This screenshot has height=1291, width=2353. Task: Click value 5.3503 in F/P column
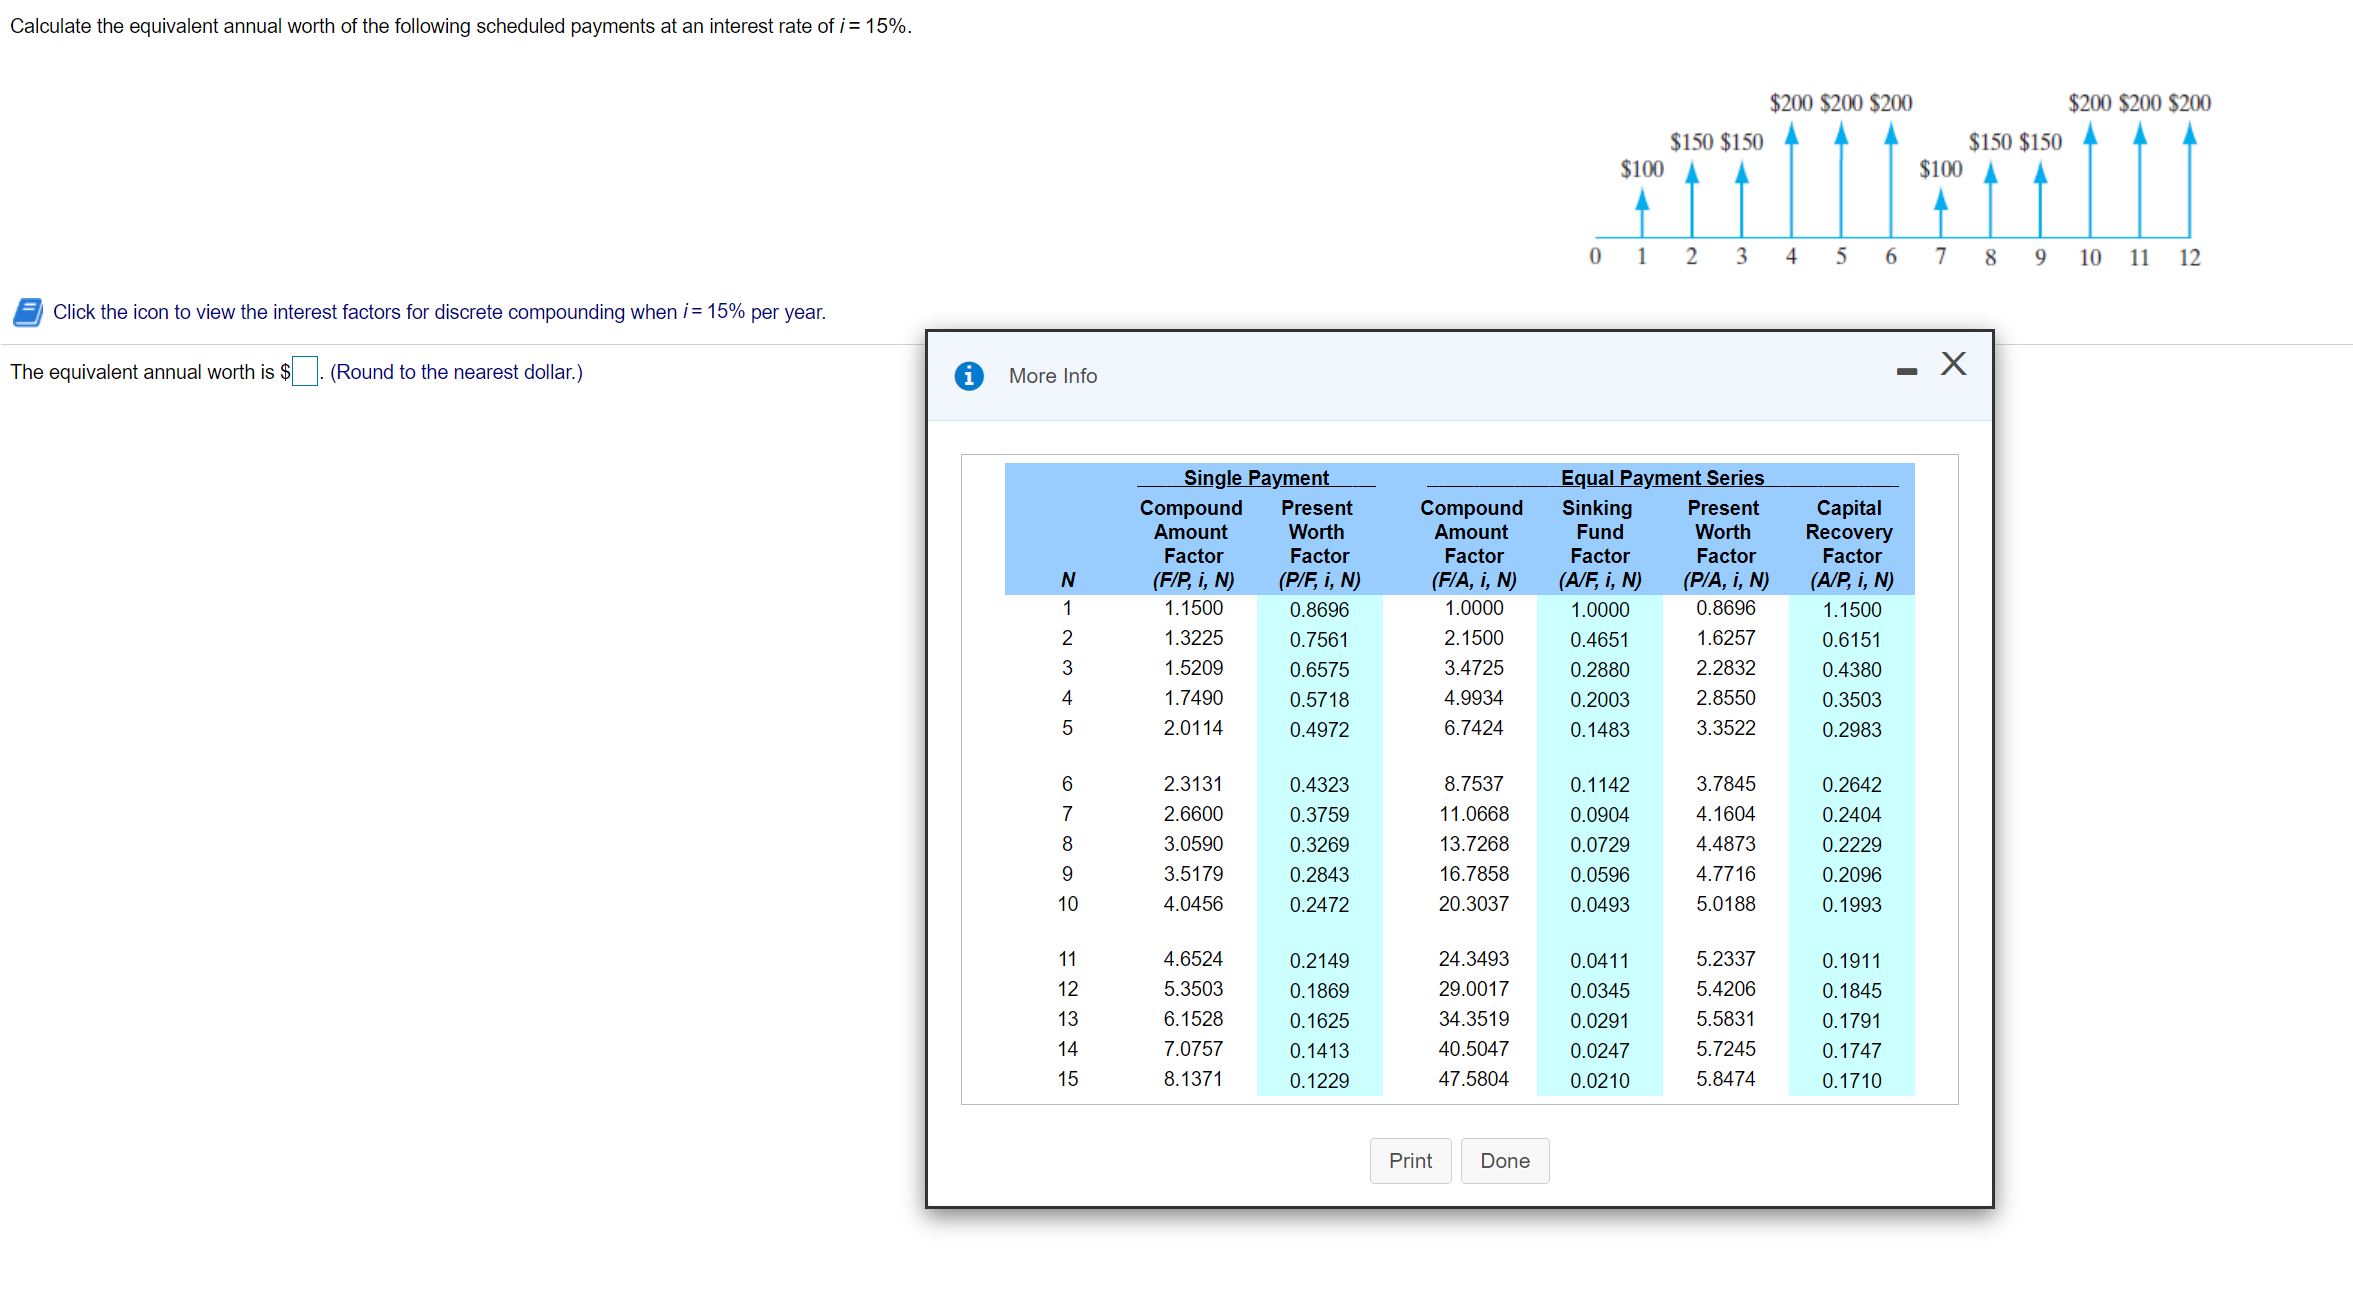pos(1193,989)
